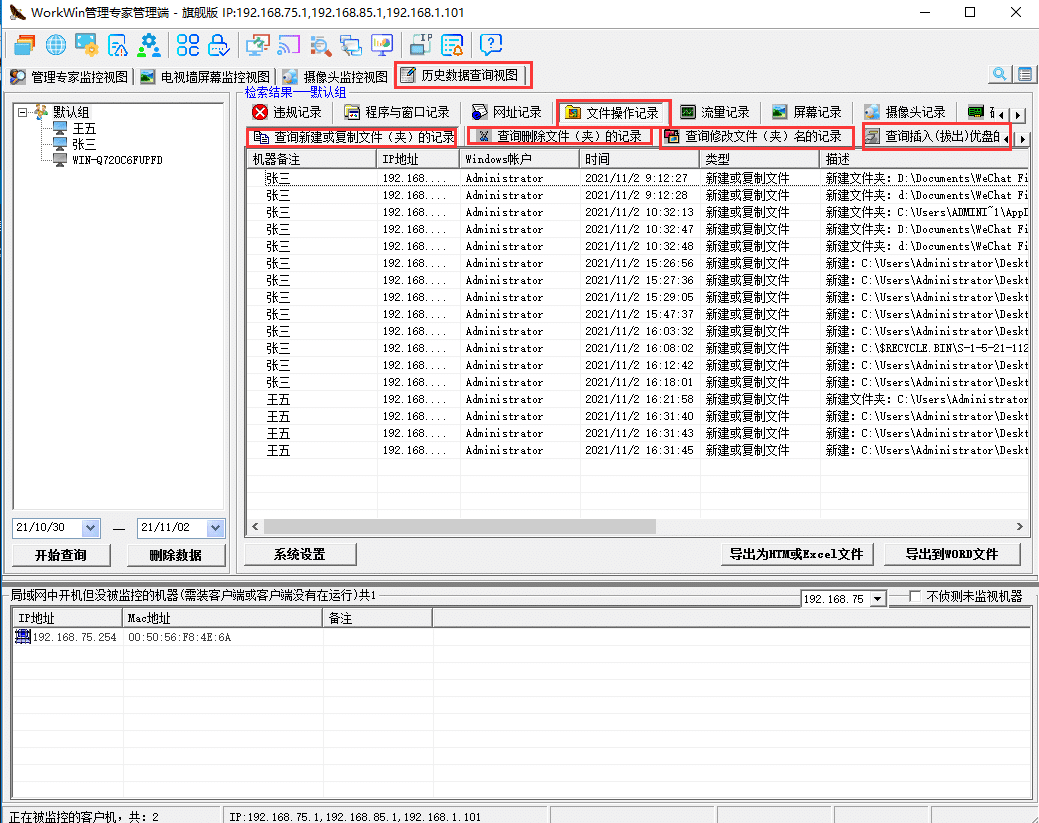
Task: Click the results scrollbar right arrow
Action: tap(1020, 526)
